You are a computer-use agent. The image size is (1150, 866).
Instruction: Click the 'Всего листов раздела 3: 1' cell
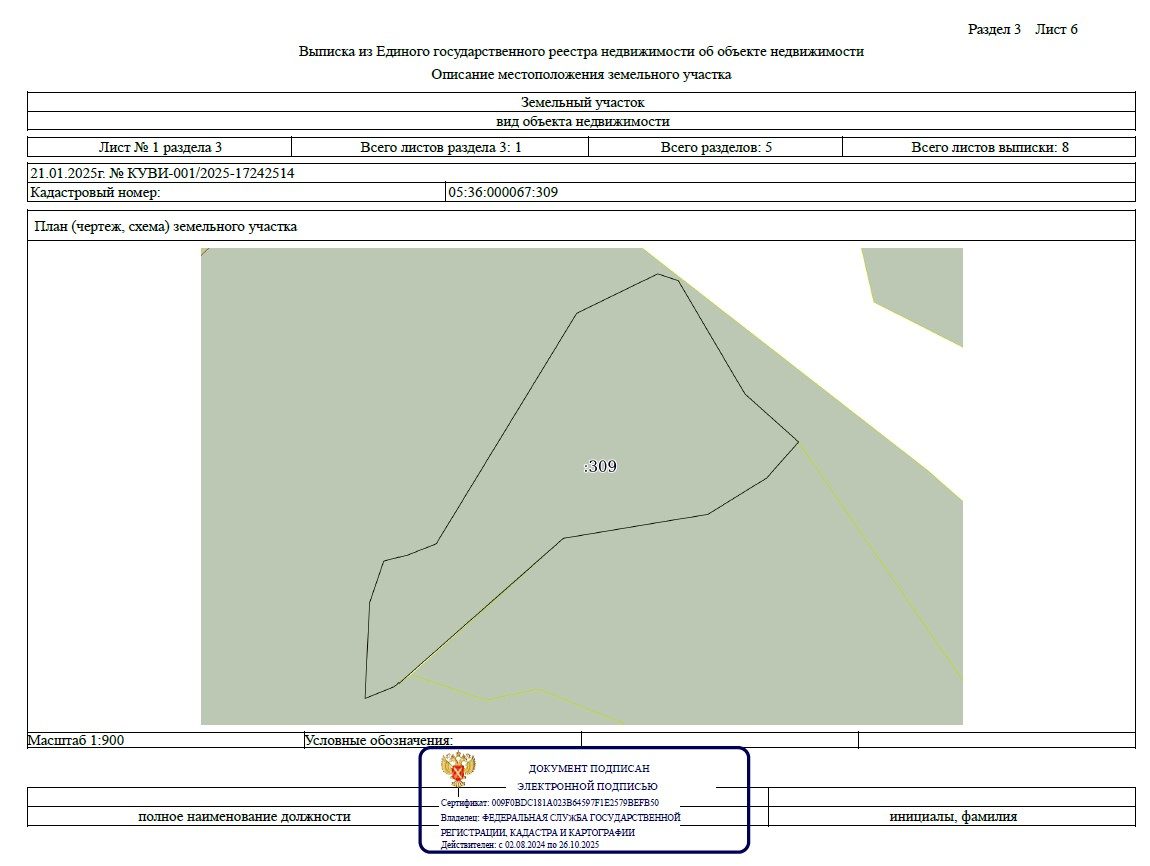[440, 147]
